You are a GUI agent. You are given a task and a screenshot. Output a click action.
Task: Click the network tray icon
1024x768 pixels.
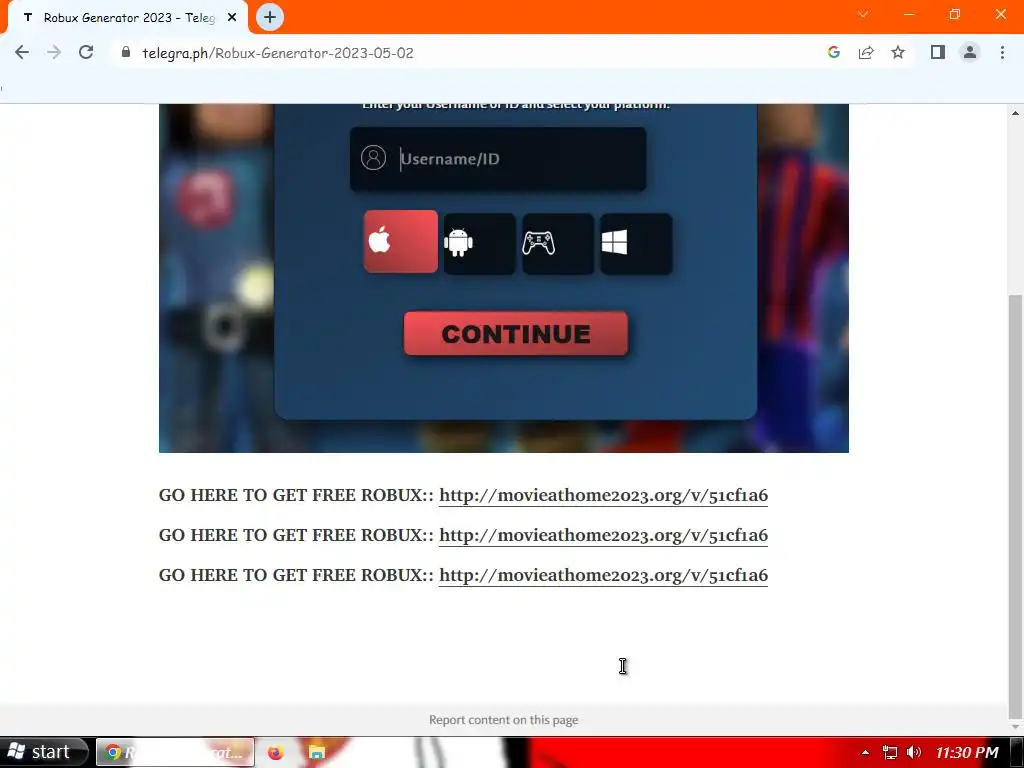pyautogui.click(x=889, y=752)
